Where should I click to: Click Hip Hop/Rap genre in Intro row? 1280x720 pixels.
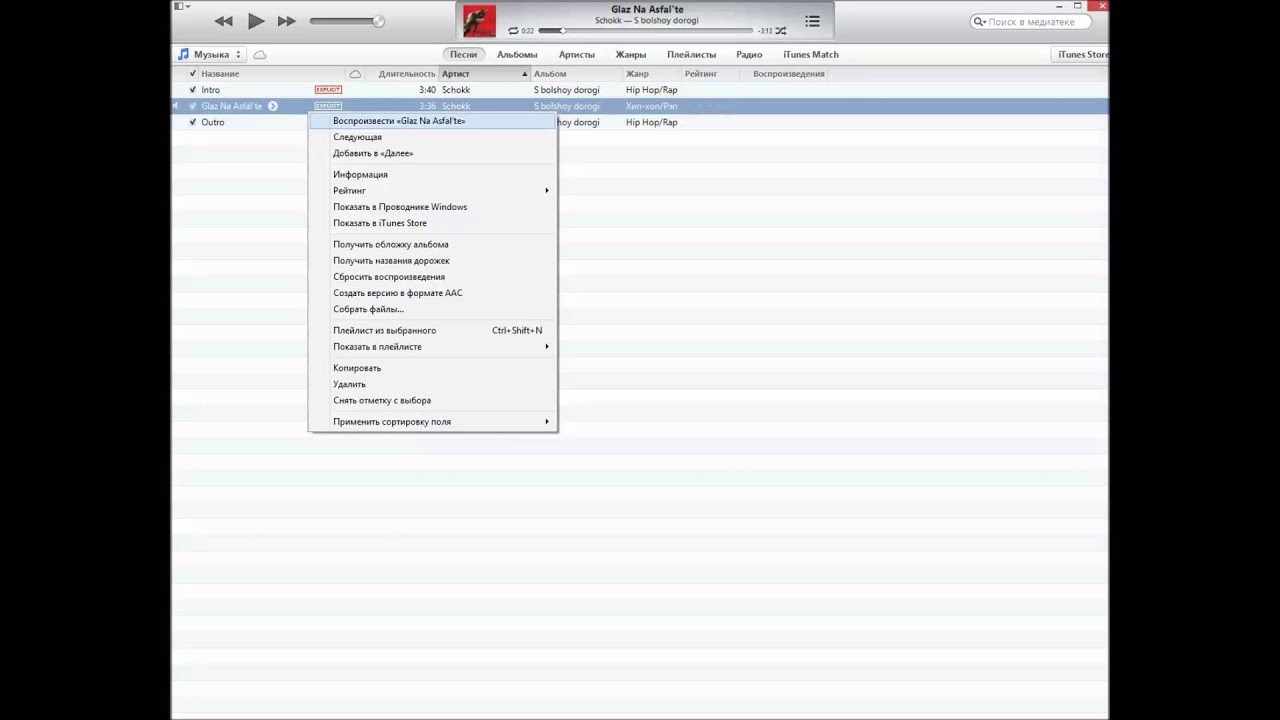pos(651,90)
